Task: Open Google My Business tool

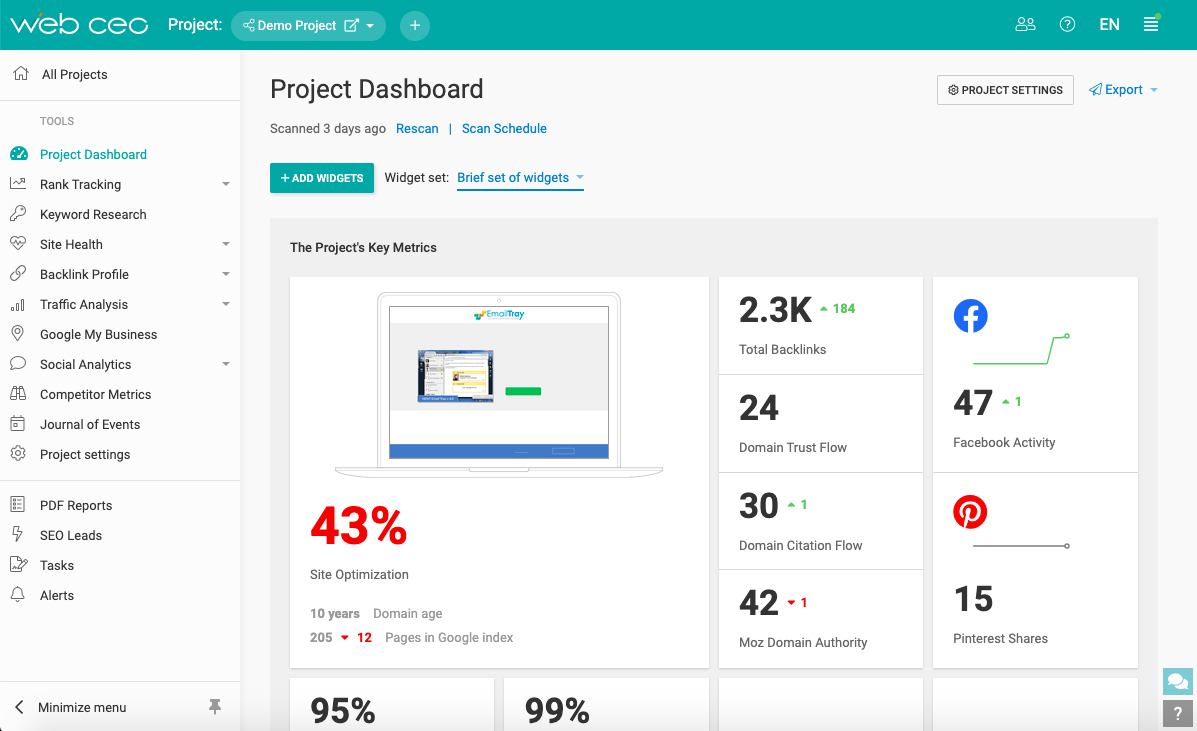Action: [100, 334]
